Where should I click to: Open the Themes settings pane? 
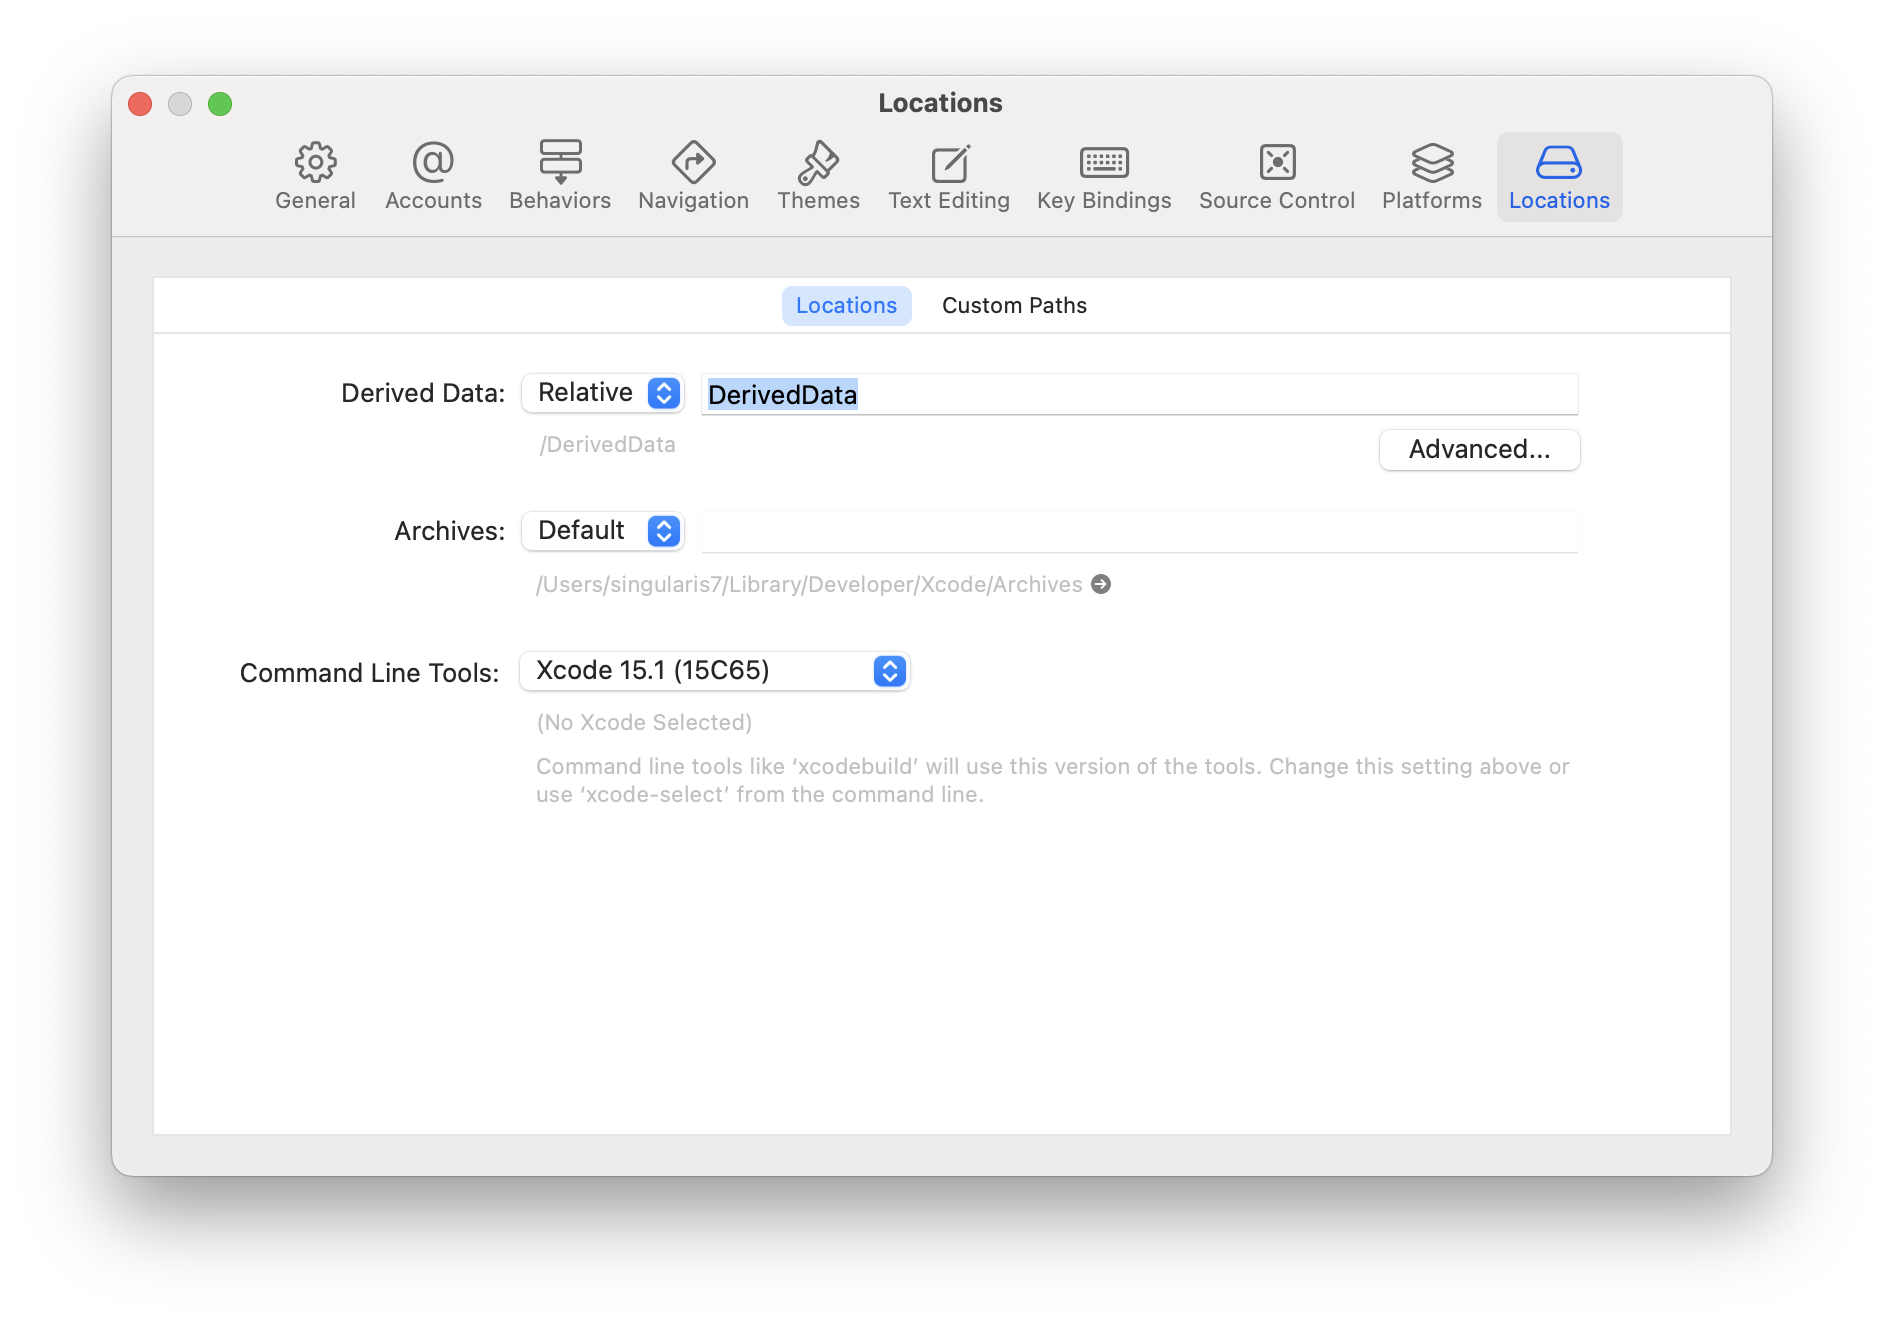click(818, 177)
